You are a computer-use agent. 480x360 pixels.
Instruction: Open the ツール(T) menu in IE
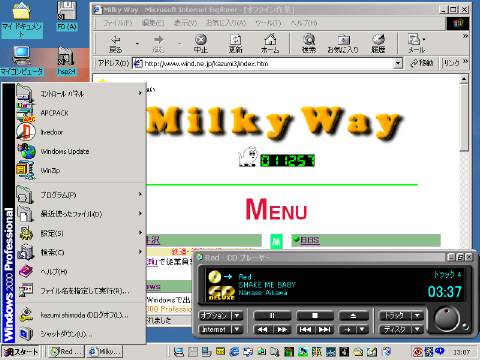tap(268, 23)
